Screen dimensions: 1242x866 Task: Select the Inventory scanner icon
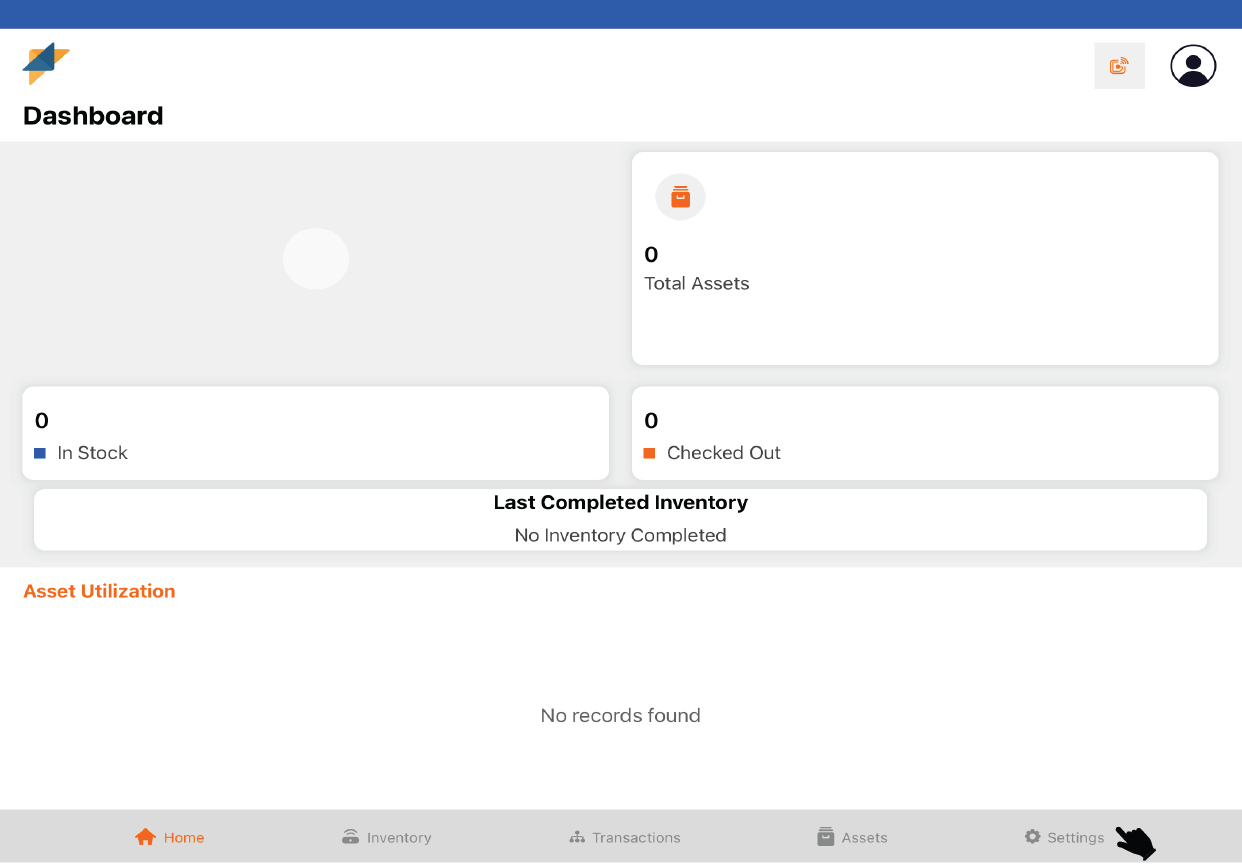pos(350,837)
